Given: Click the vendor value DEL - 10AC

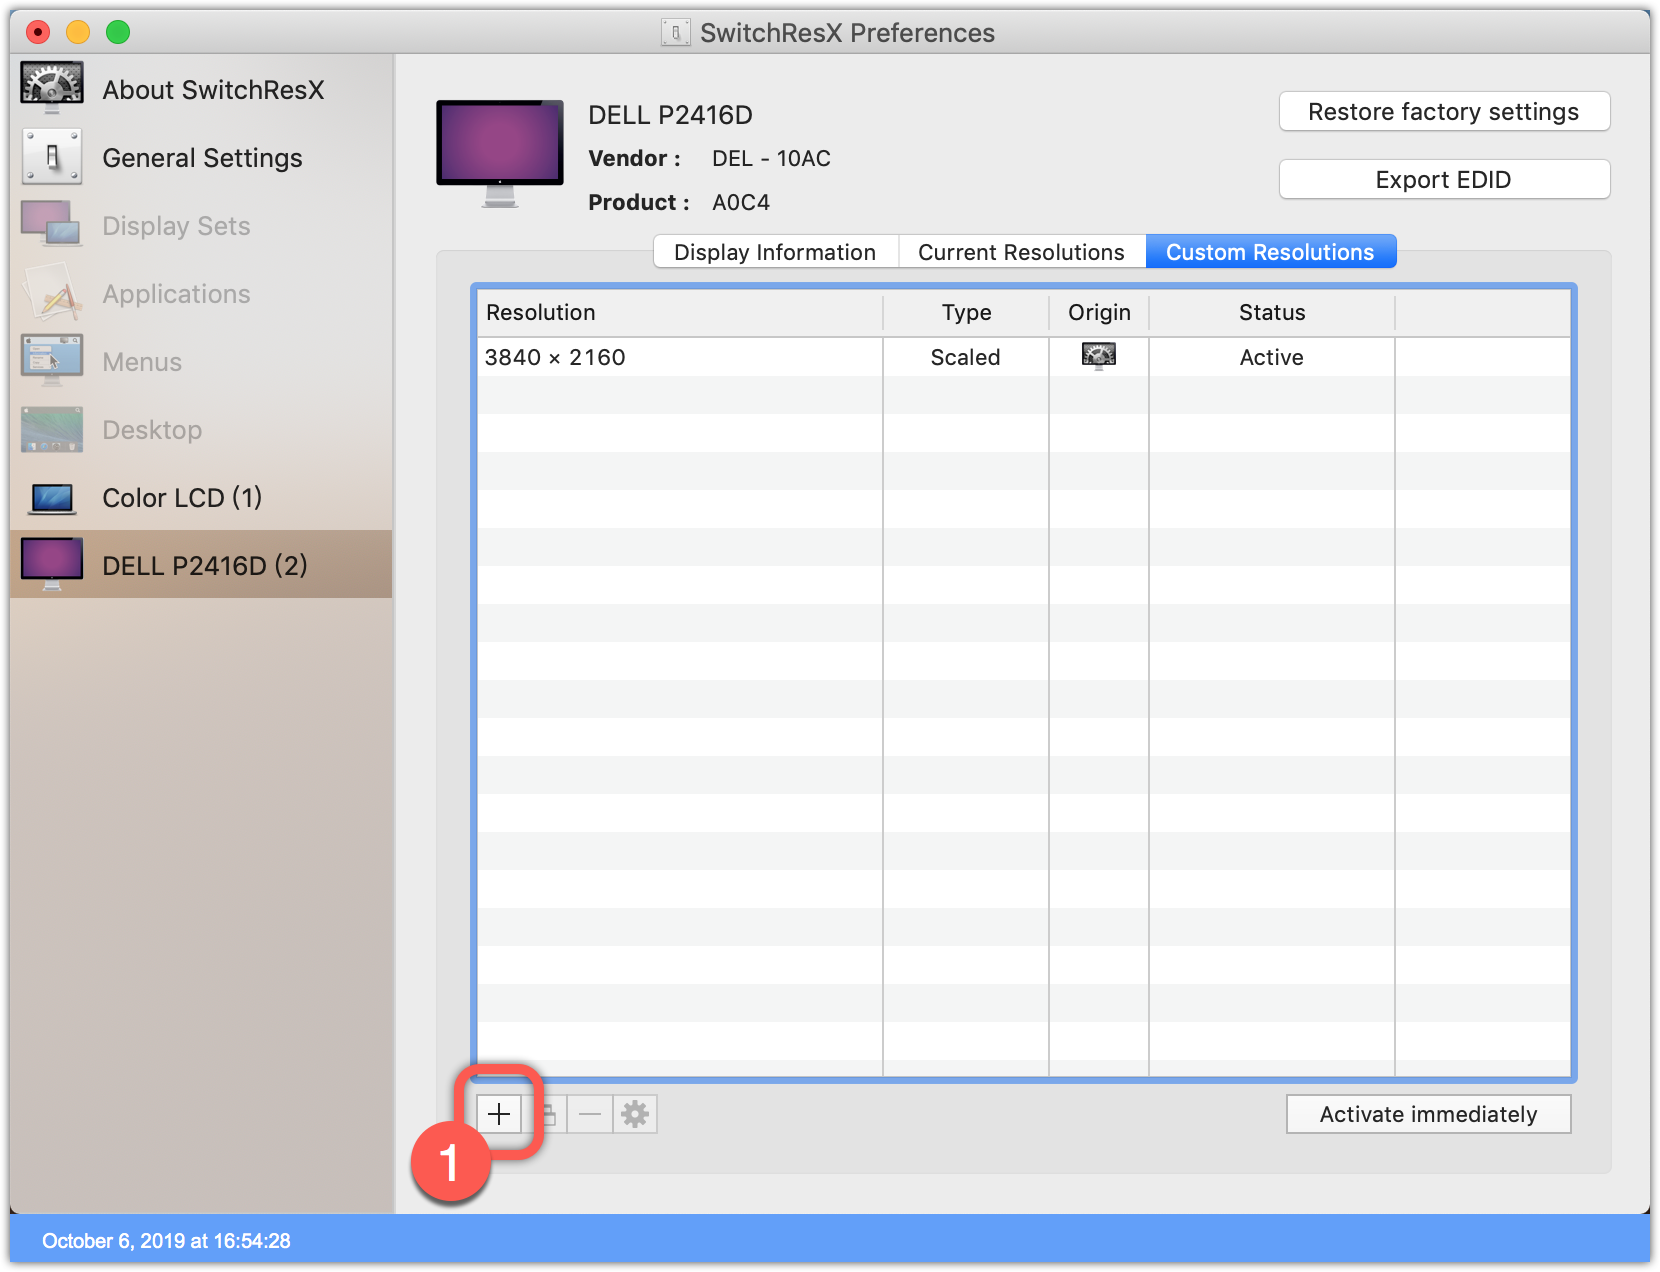Looking at the screenshot, I should pyautogui.click(x=771, y=158).
